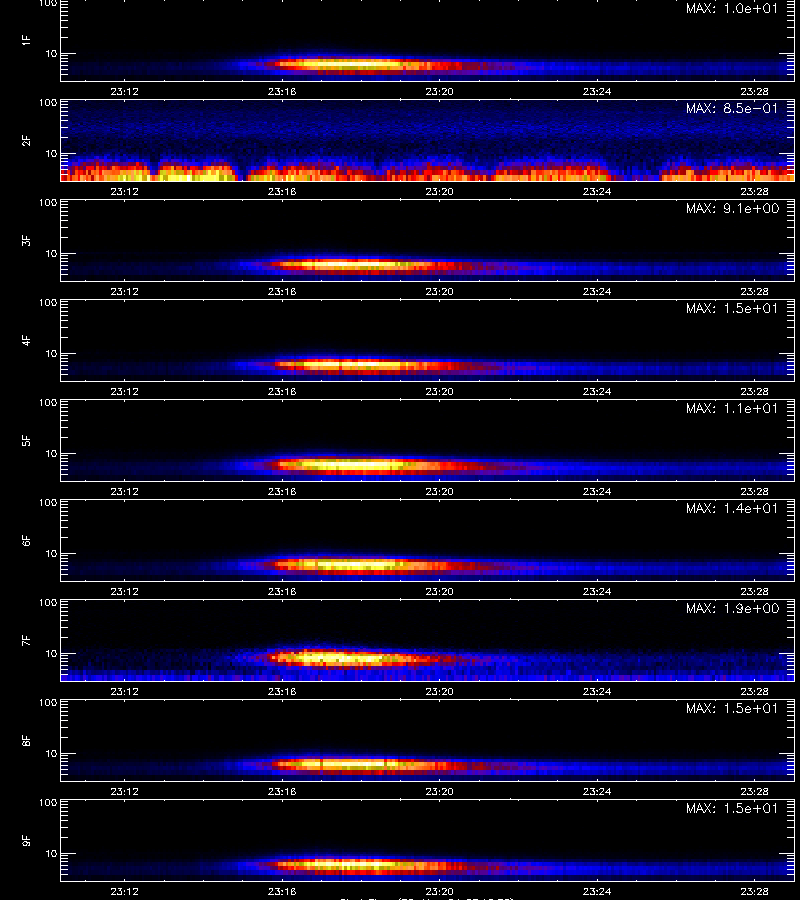The width and height of the screenshot is (800, 900).
Task: Select the 'MAX: 1.5e+01' annotation in panel 8F
Action: (732, 708)
